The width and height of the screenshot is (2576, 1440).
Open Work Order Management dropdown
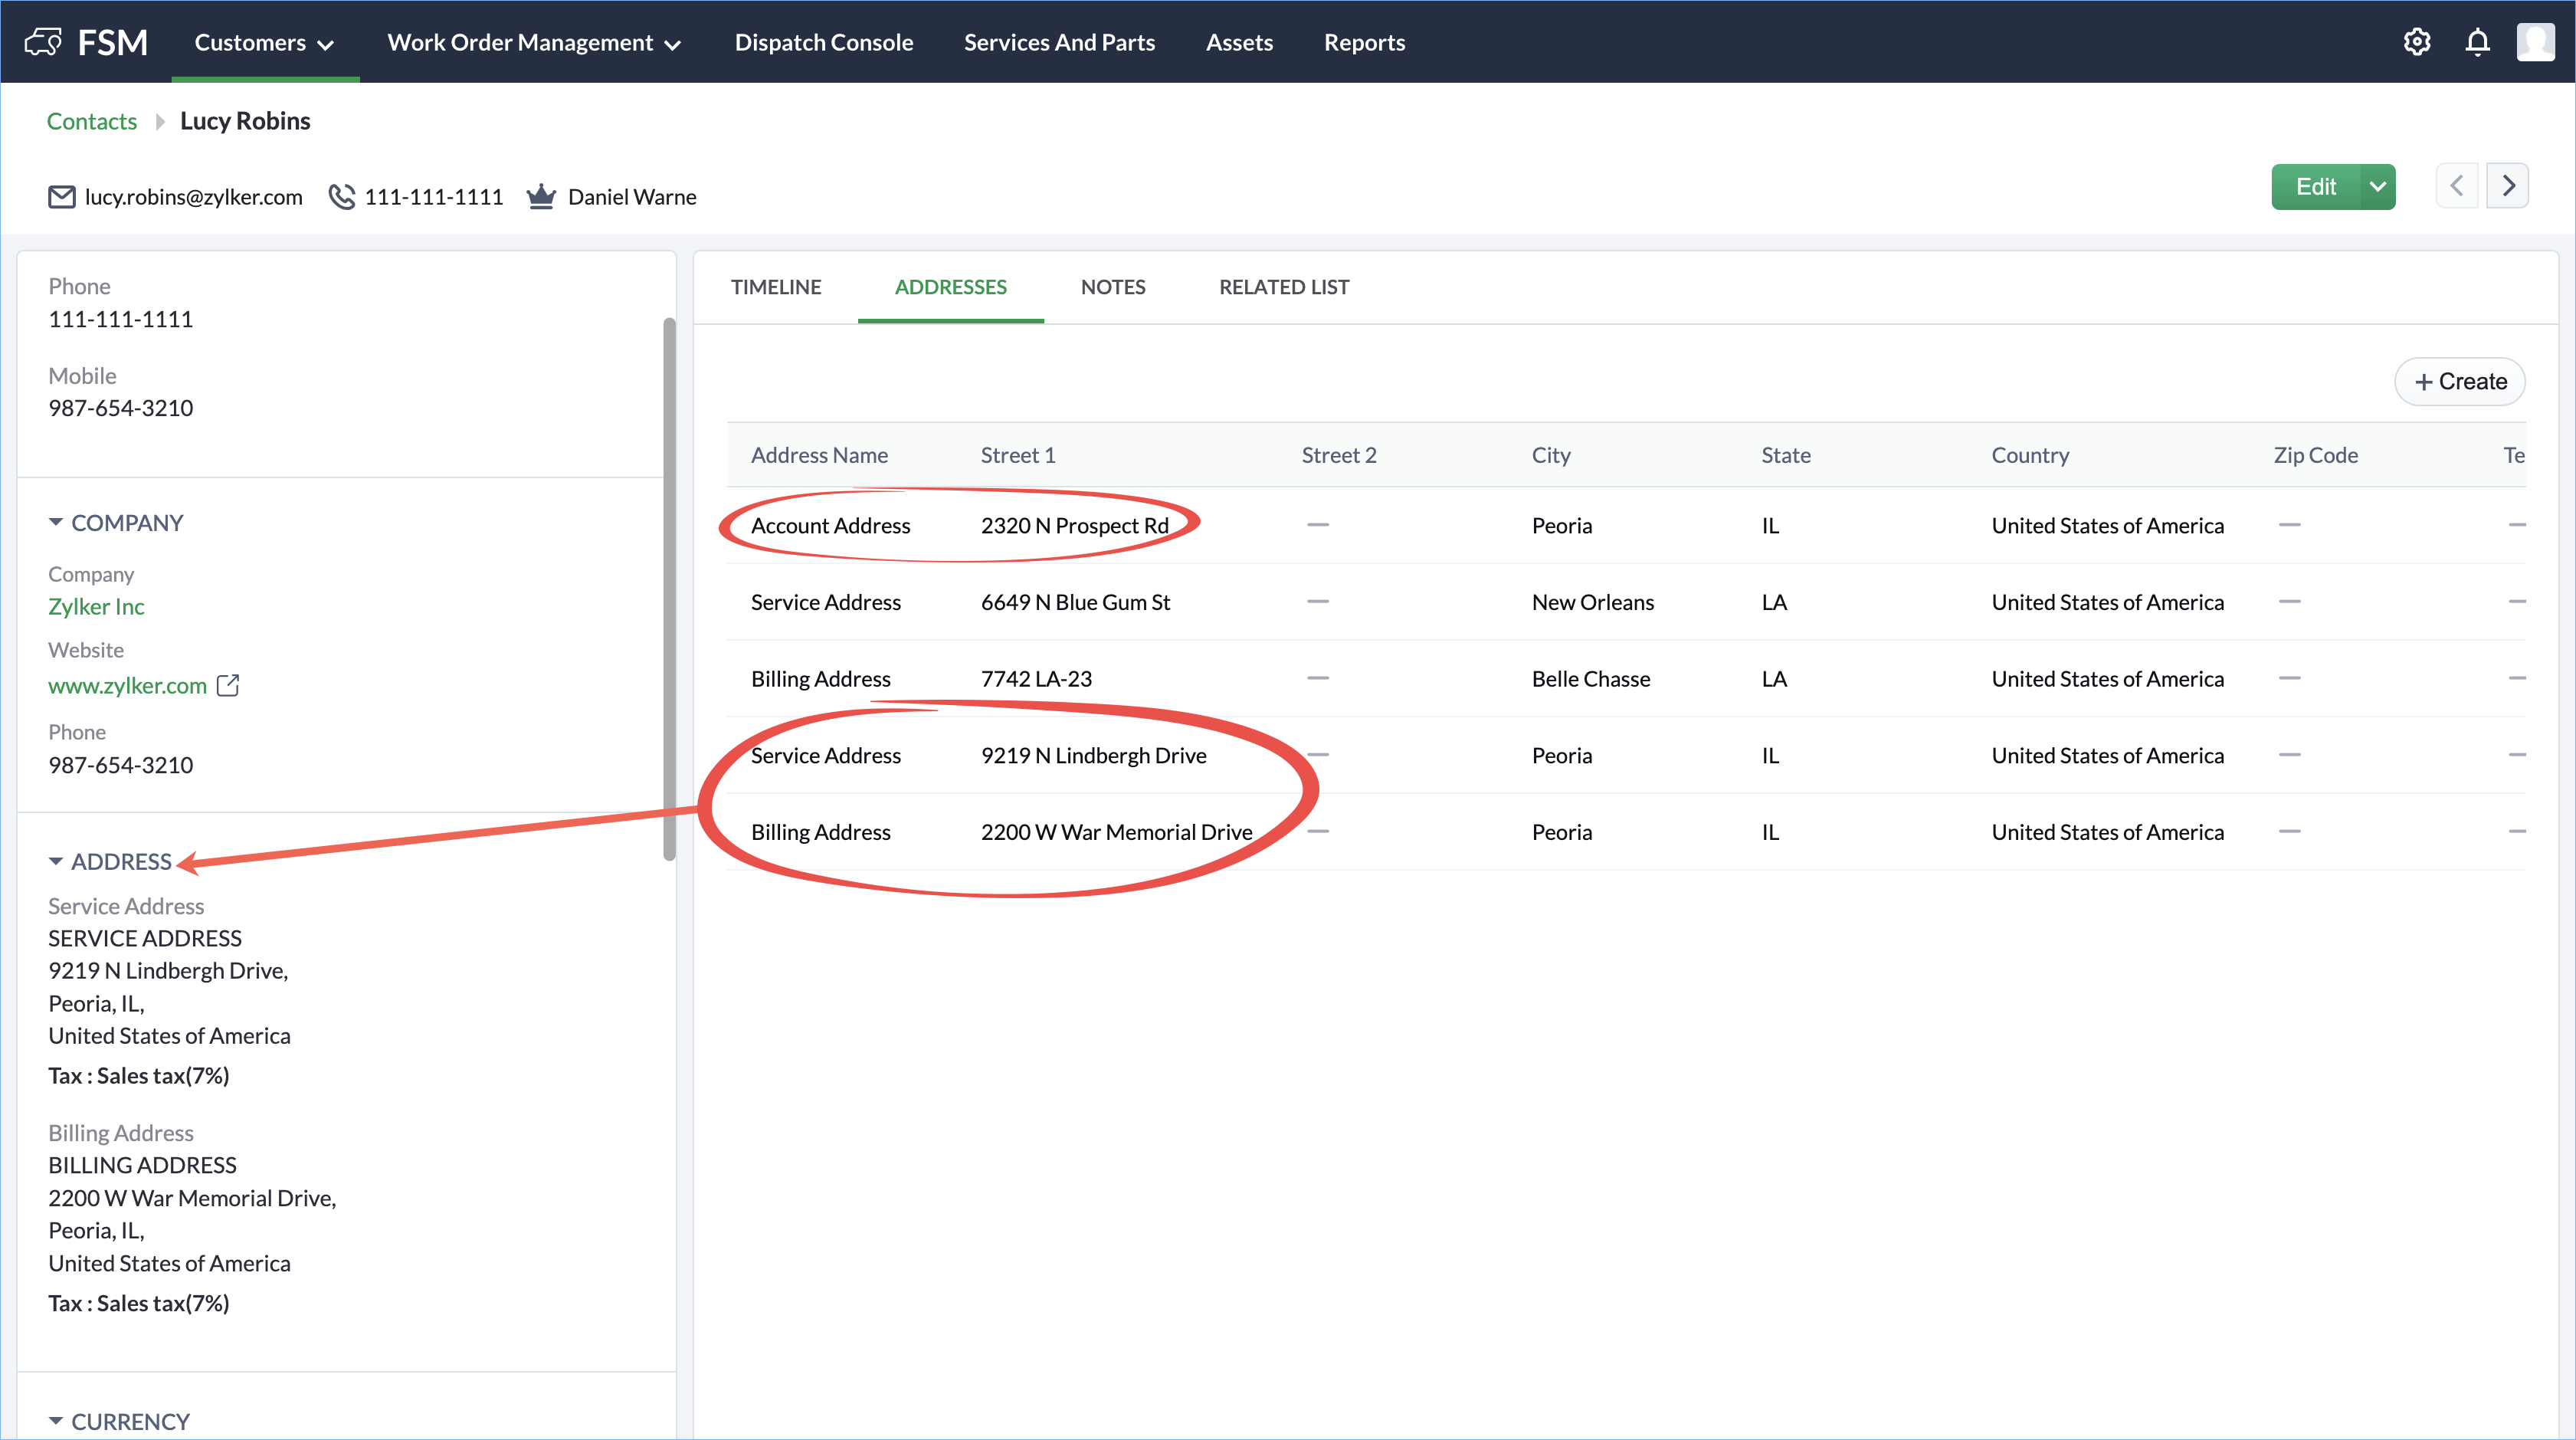pos(534,42)
